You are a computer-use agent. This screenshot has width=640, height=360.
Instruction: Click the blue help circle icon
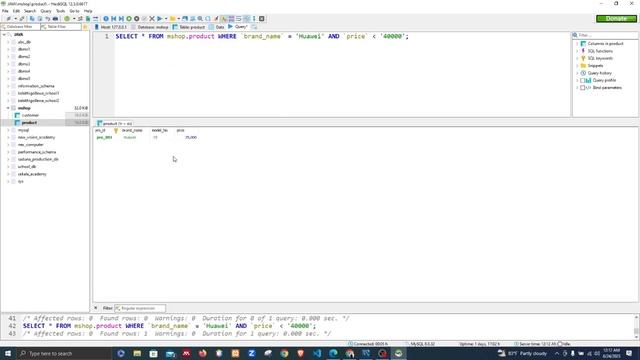click(x=106, y=19)
